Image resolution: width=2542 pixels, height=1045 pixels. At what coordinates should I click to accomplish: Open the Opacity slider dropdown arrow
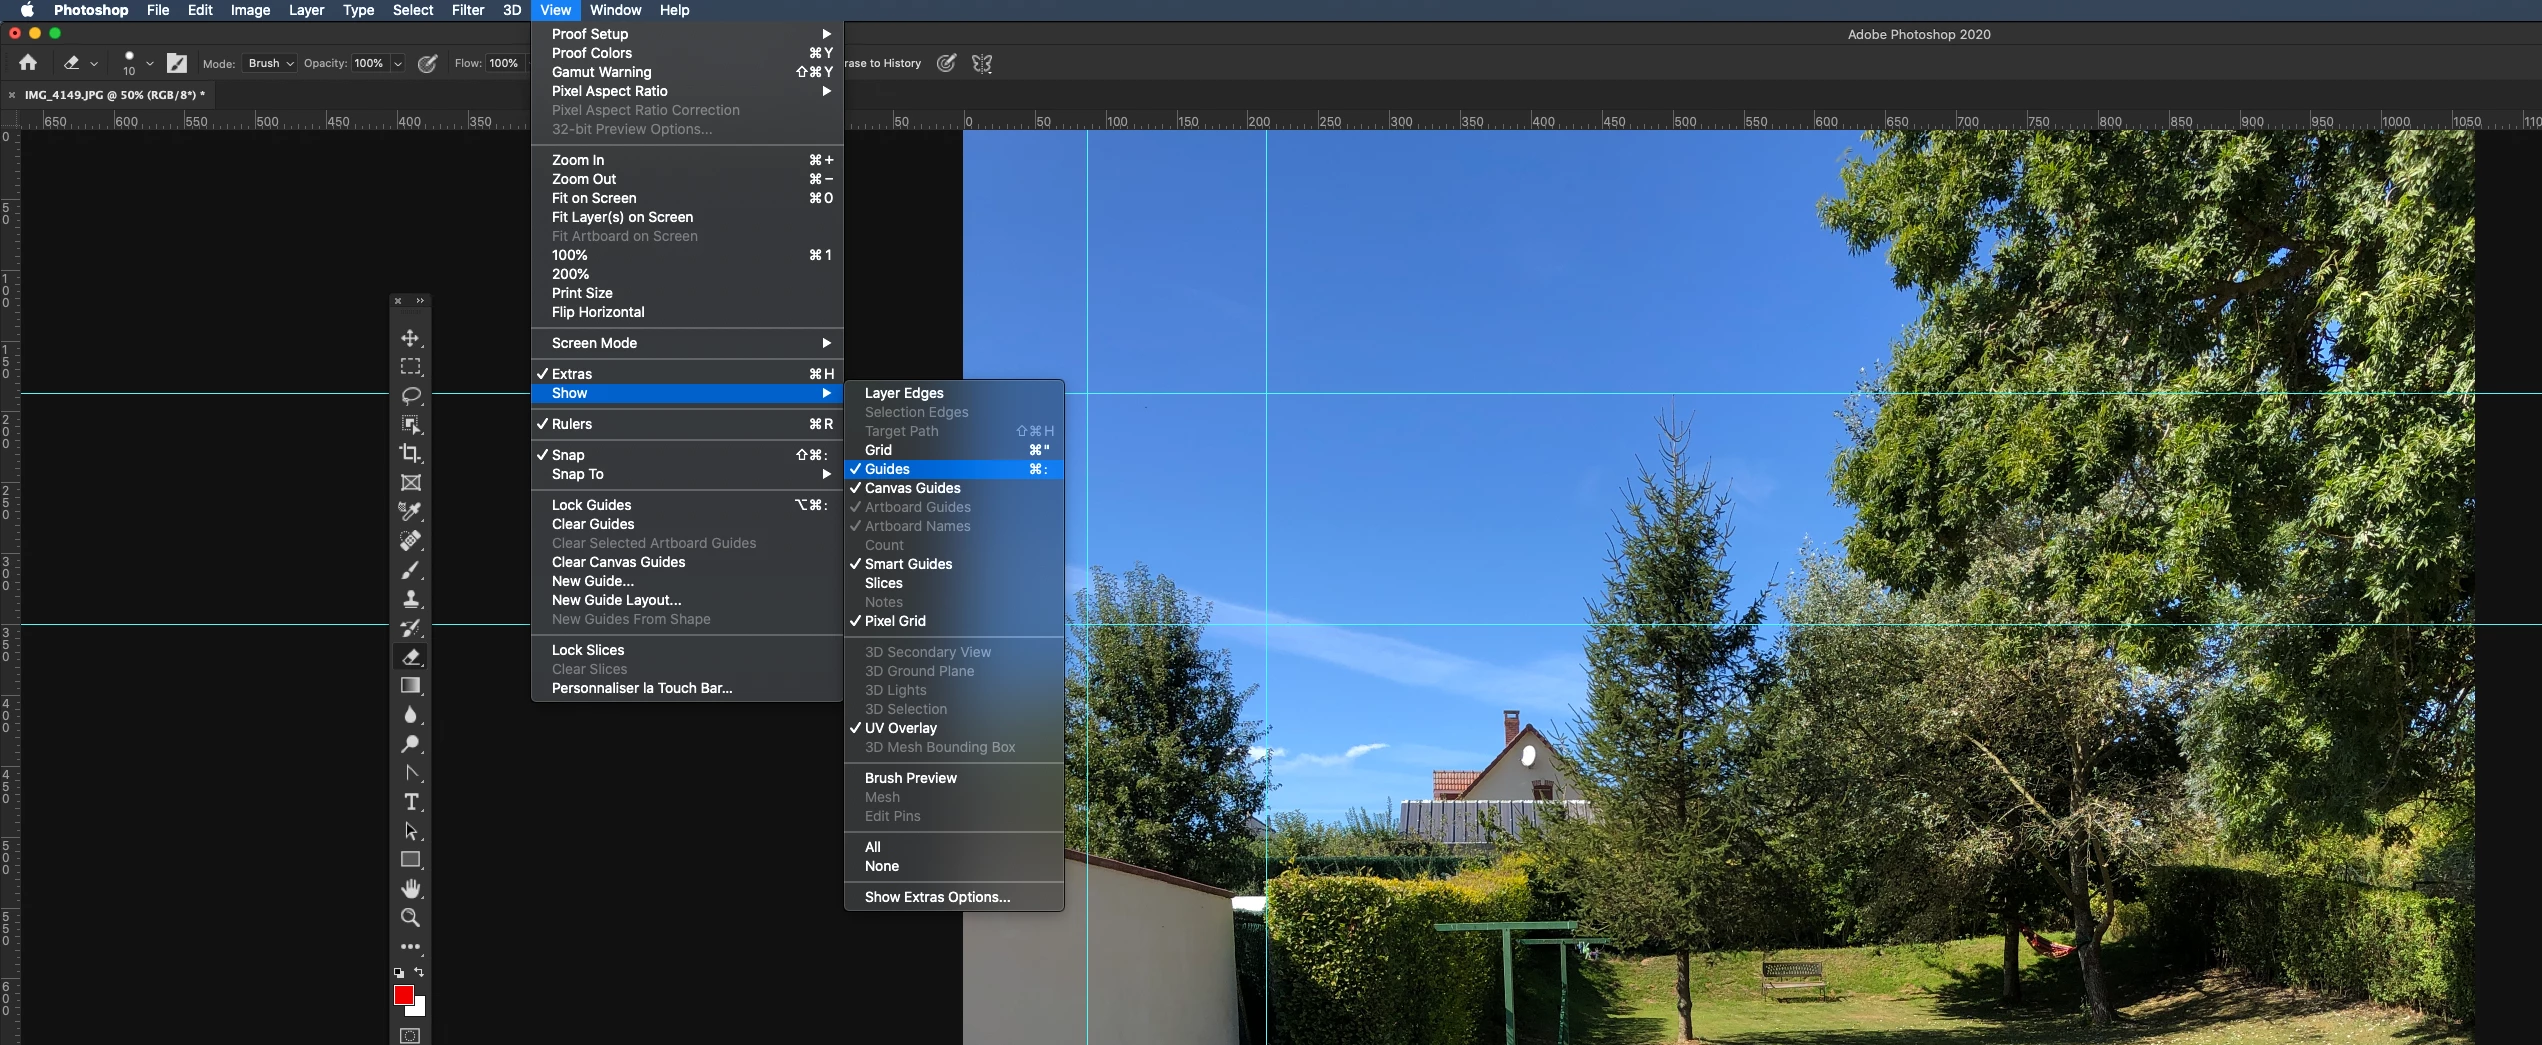tap(397, 63)
